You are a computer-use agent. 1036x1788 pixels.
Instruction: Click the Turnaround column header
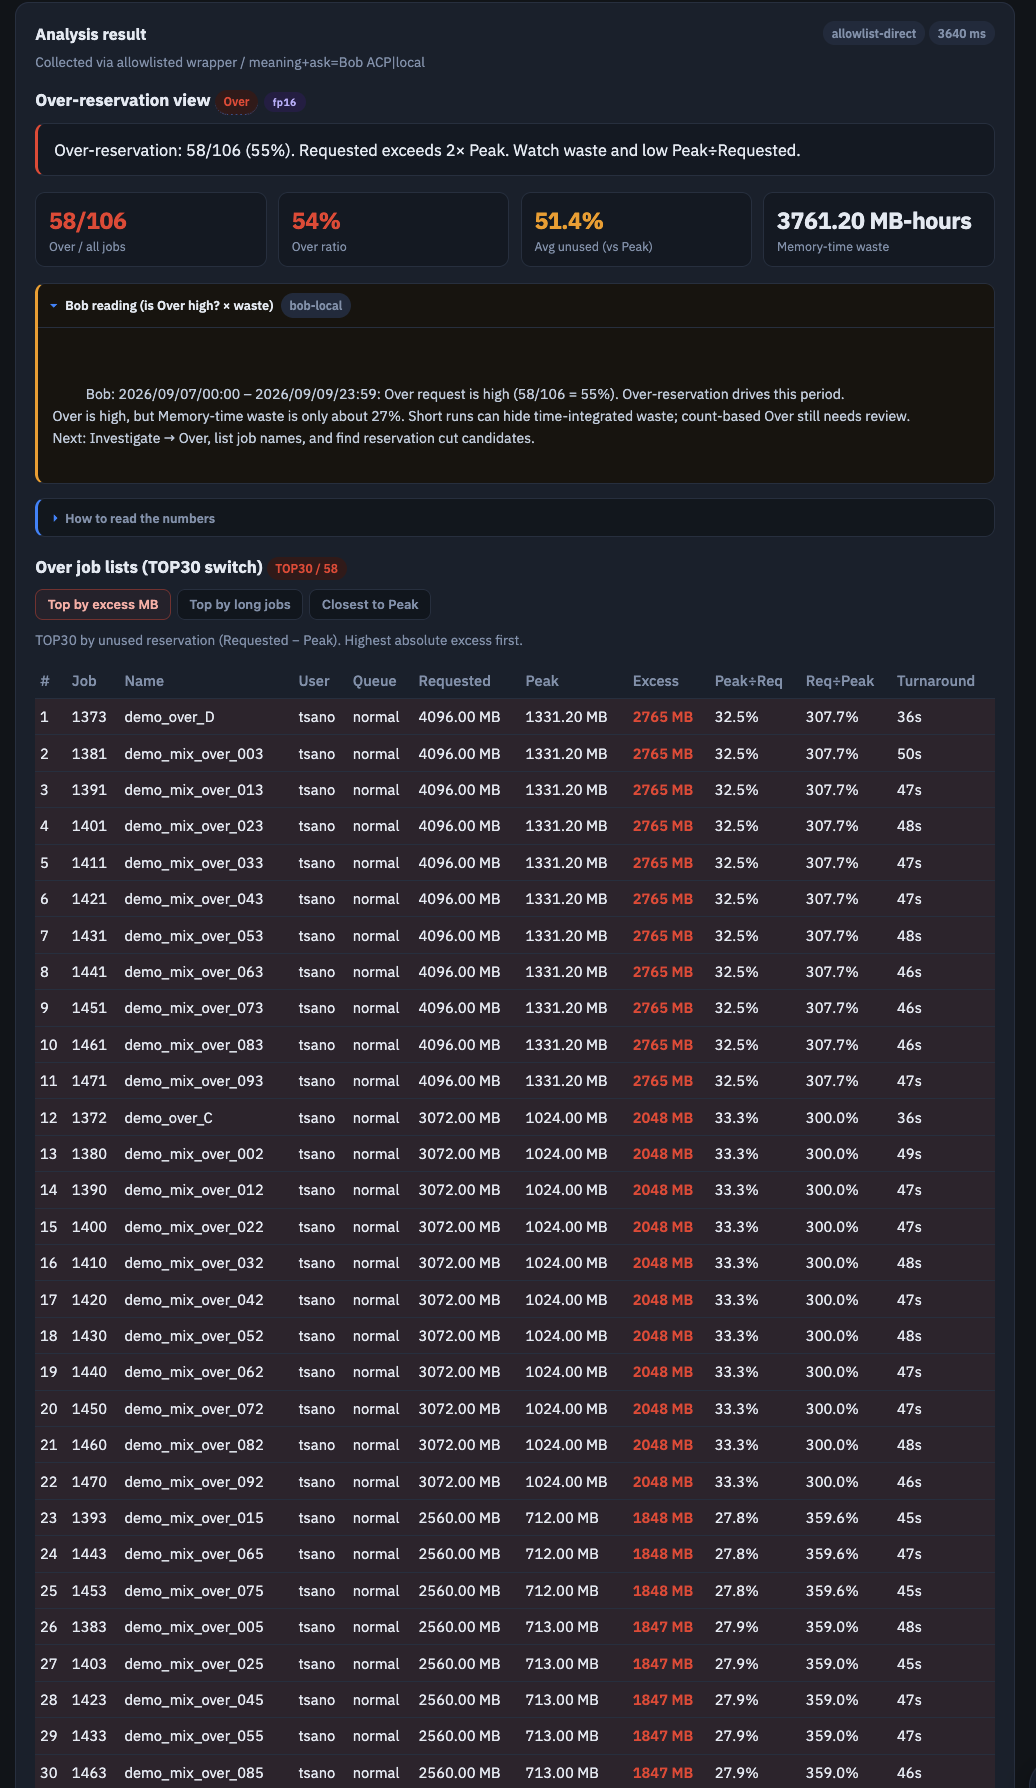(935, 681)
